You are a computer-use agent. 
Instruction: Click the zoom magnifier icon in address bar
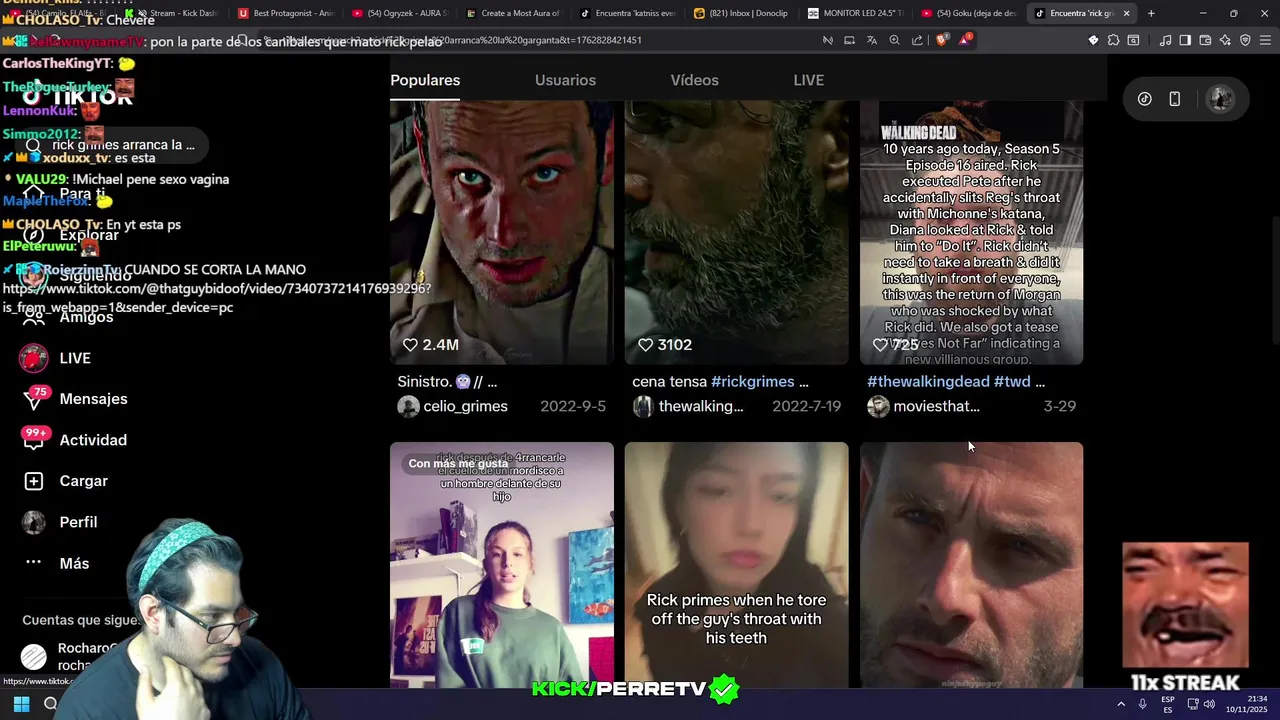(x=894, y=40)
